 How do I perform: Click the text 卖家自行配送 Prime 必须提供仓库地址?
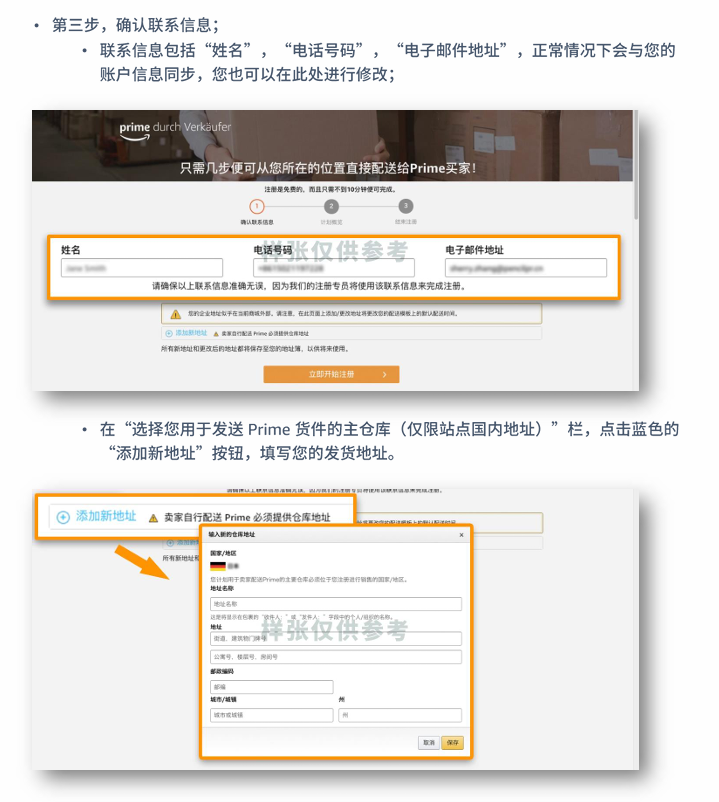pos(247,518)
